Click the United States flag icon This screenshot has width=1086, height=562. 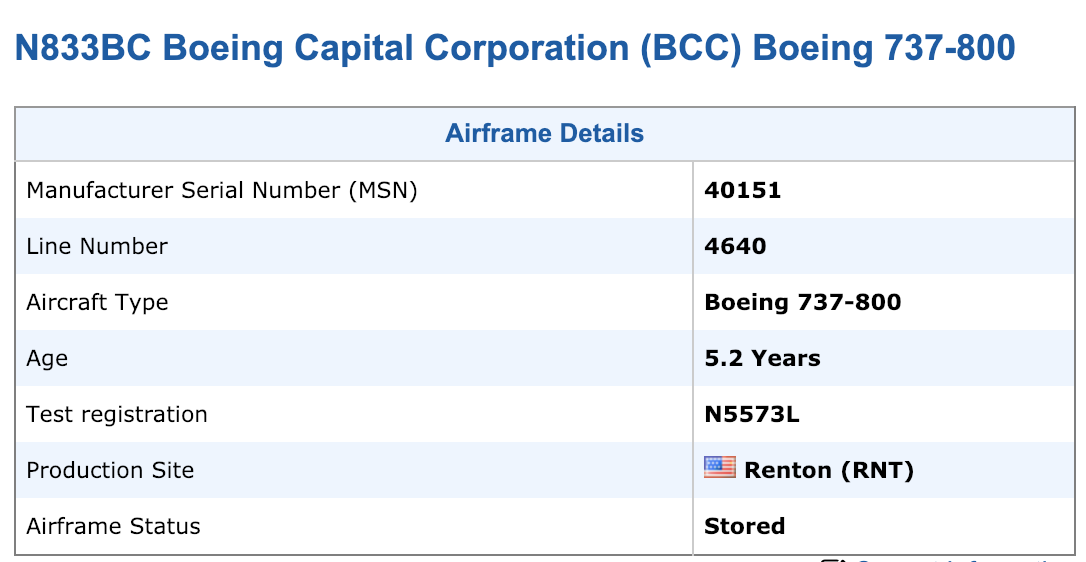pos(719,467)
